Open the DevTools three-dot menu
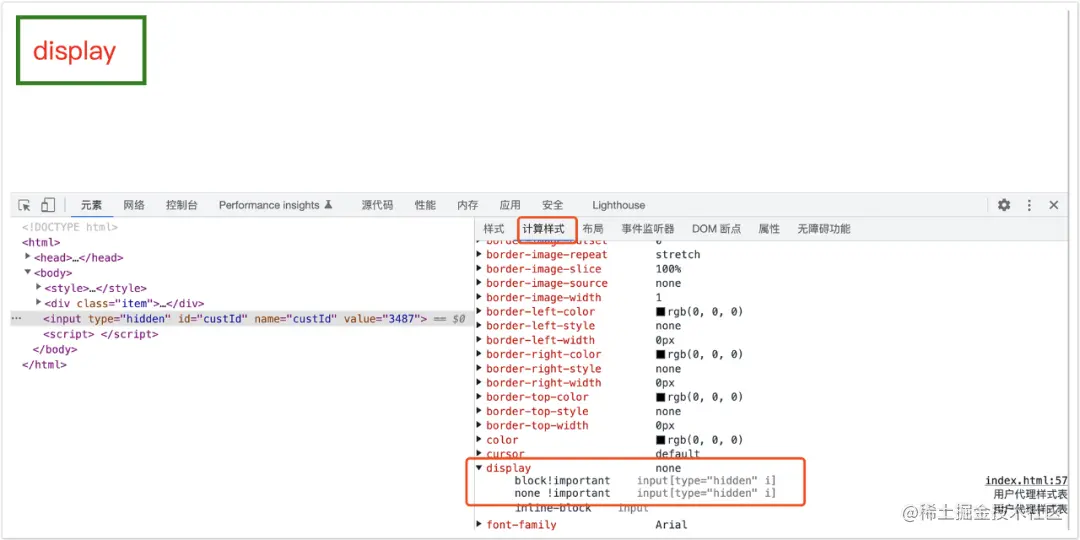 (x=1029, y=205)
